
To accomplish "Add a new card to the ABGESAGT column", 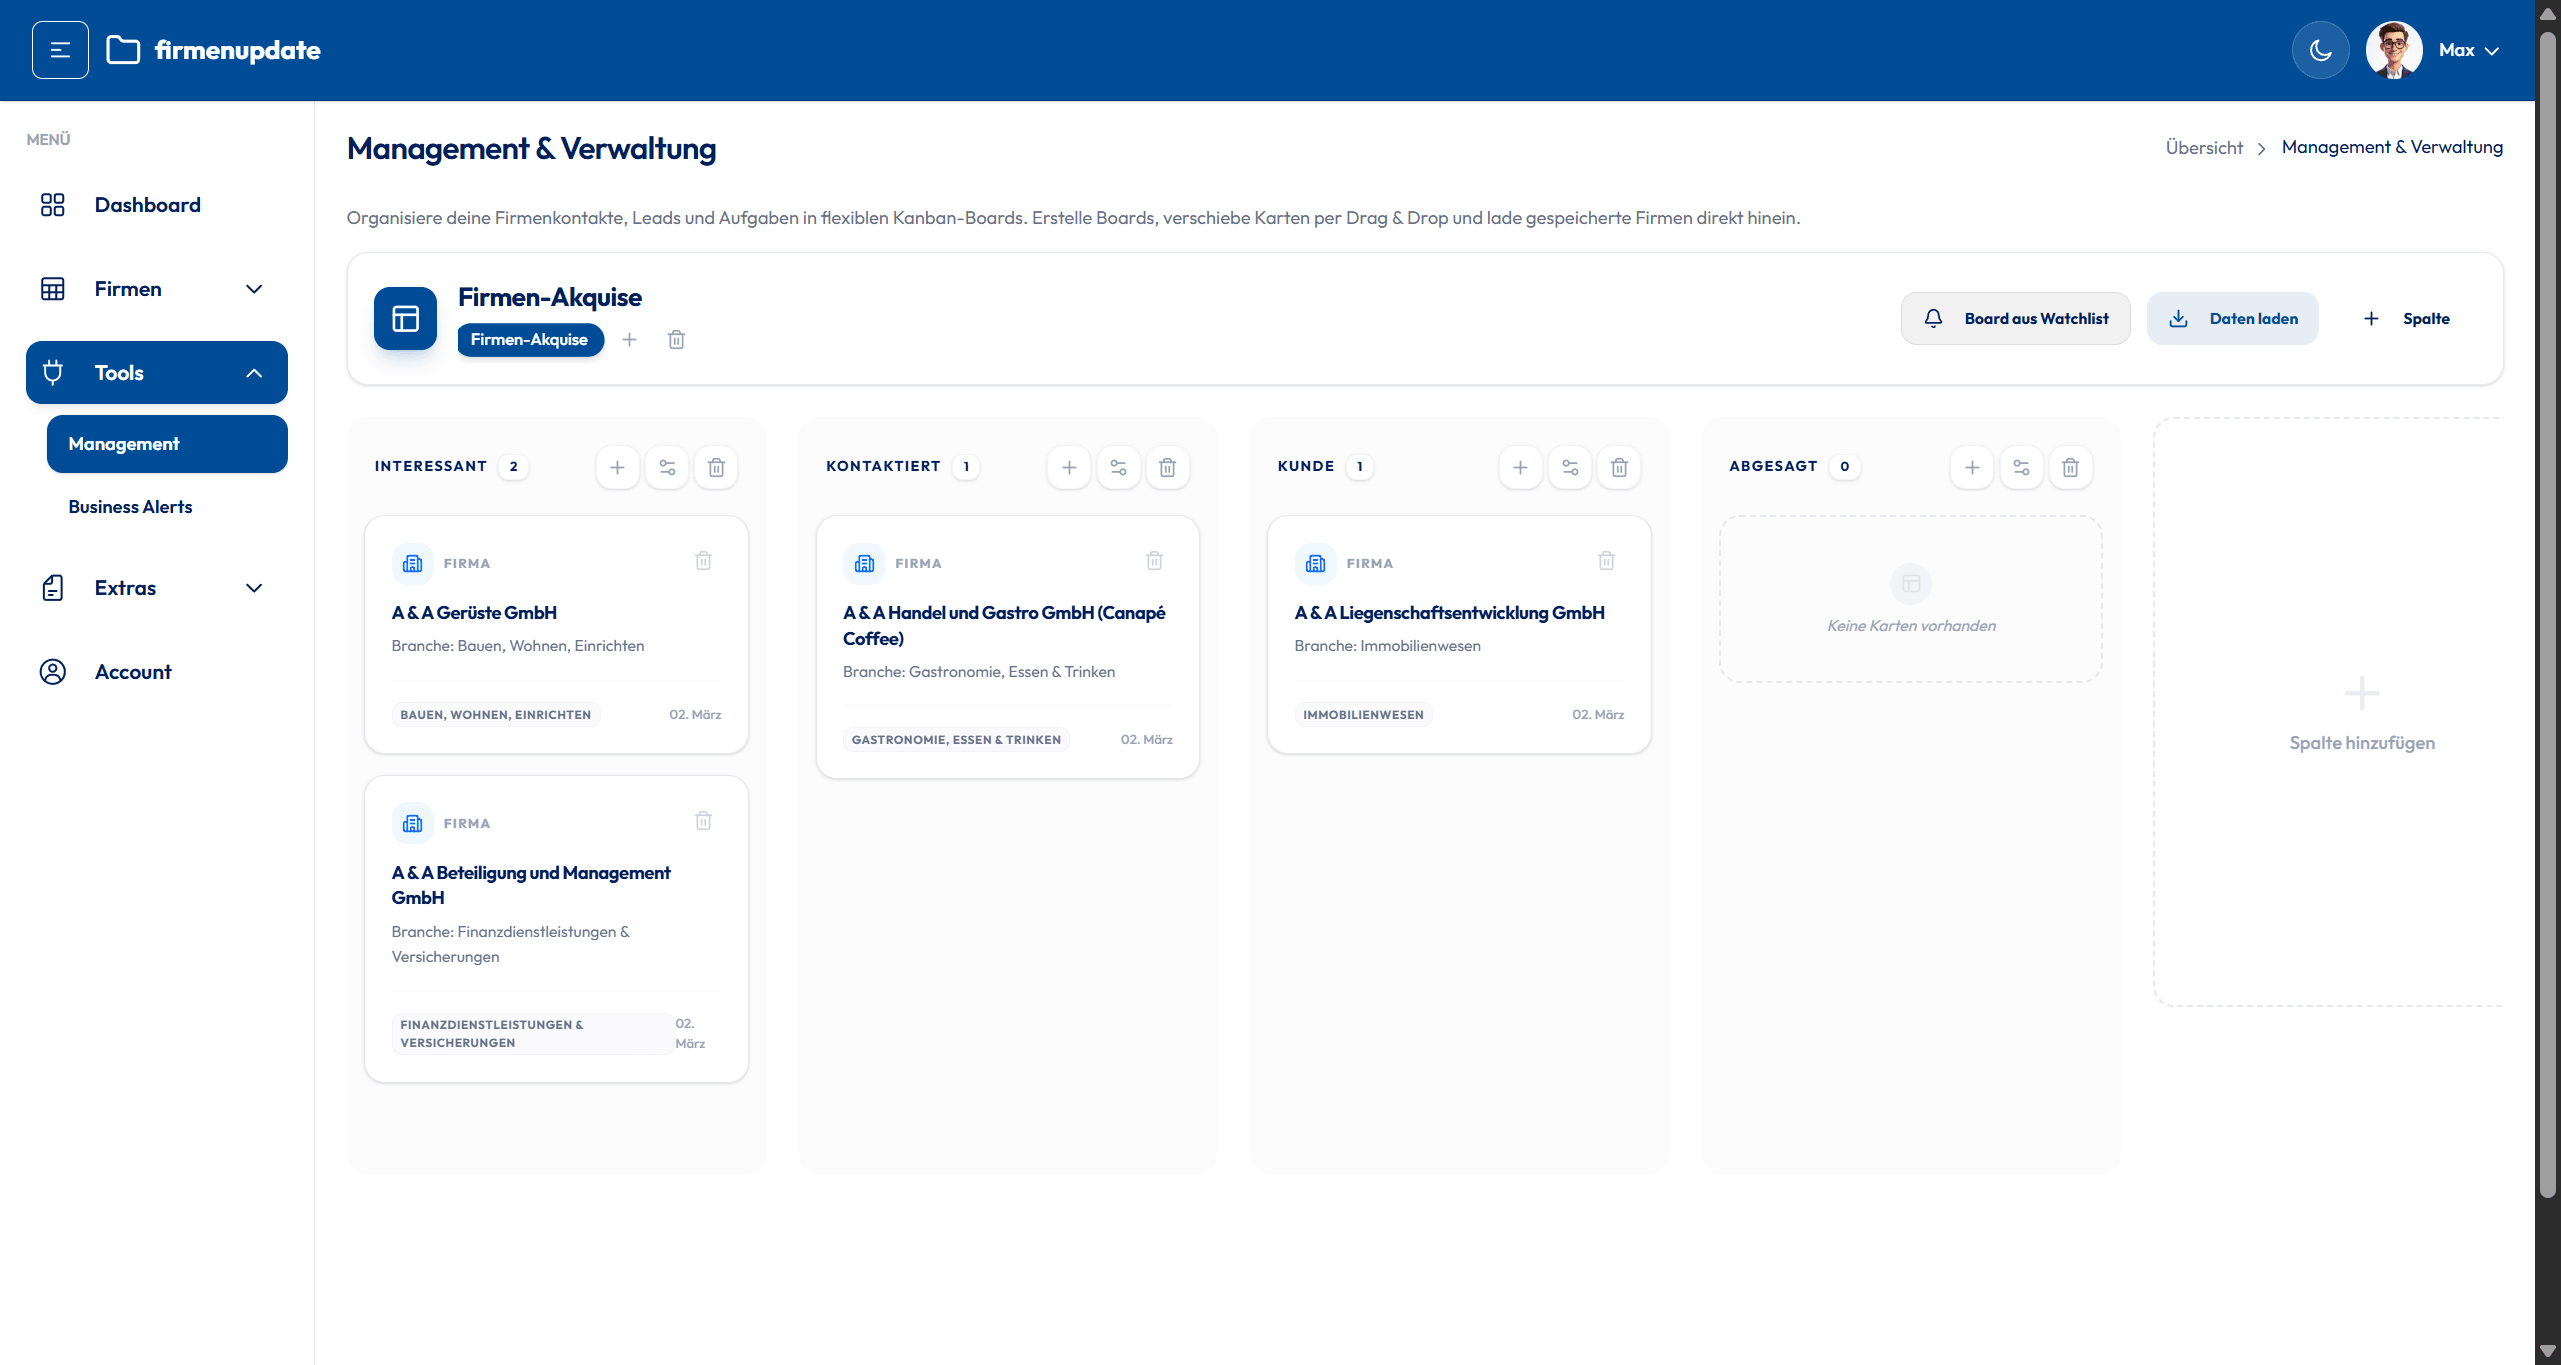I will (x=1972, y=467).
